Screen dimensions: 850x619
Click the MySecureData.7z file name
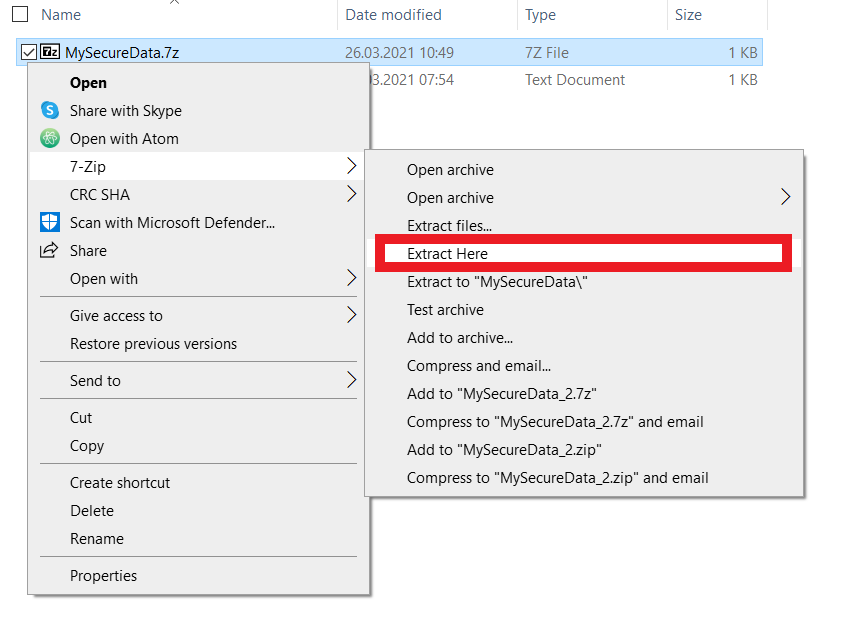pos(122,53)
